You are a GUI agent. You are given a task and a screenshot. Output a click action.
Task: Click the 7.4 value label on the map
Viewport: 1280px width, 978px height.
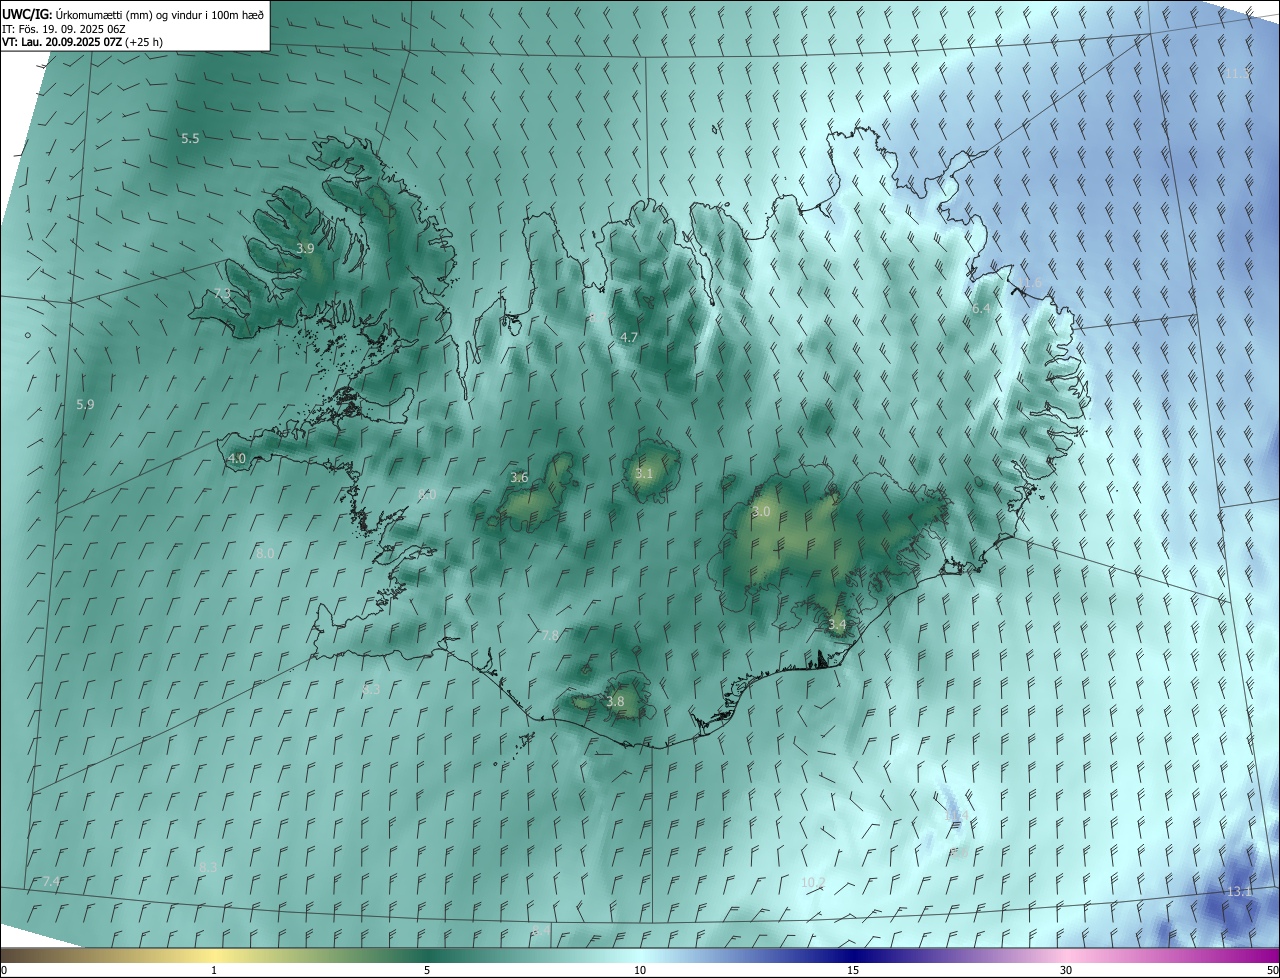pyautogui.click(x=51, y=882)
